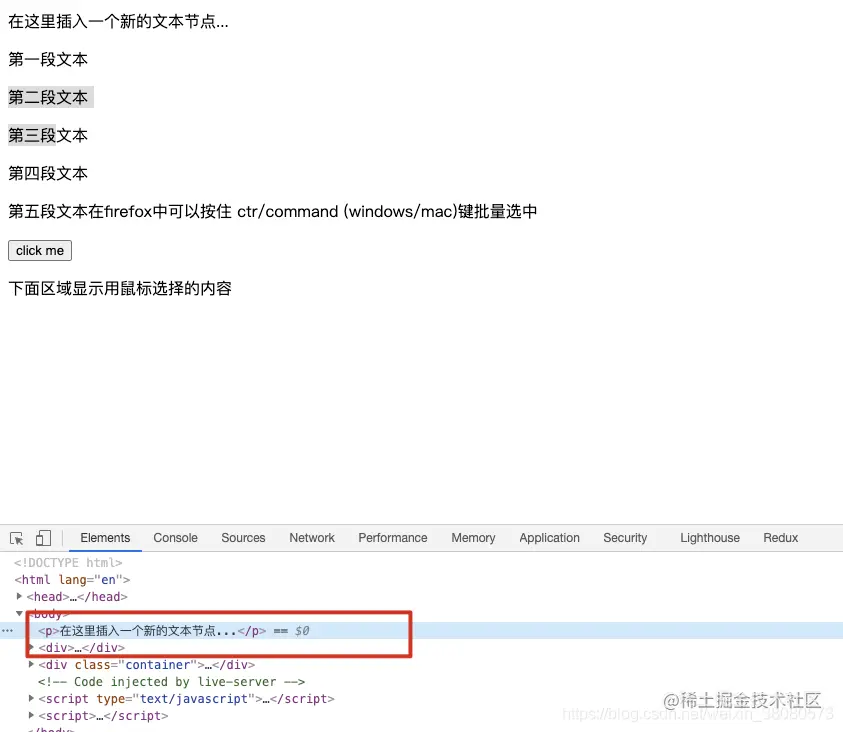Switch to the Memory tab
This screenshot has width=843, height=732.
(473, 538)
